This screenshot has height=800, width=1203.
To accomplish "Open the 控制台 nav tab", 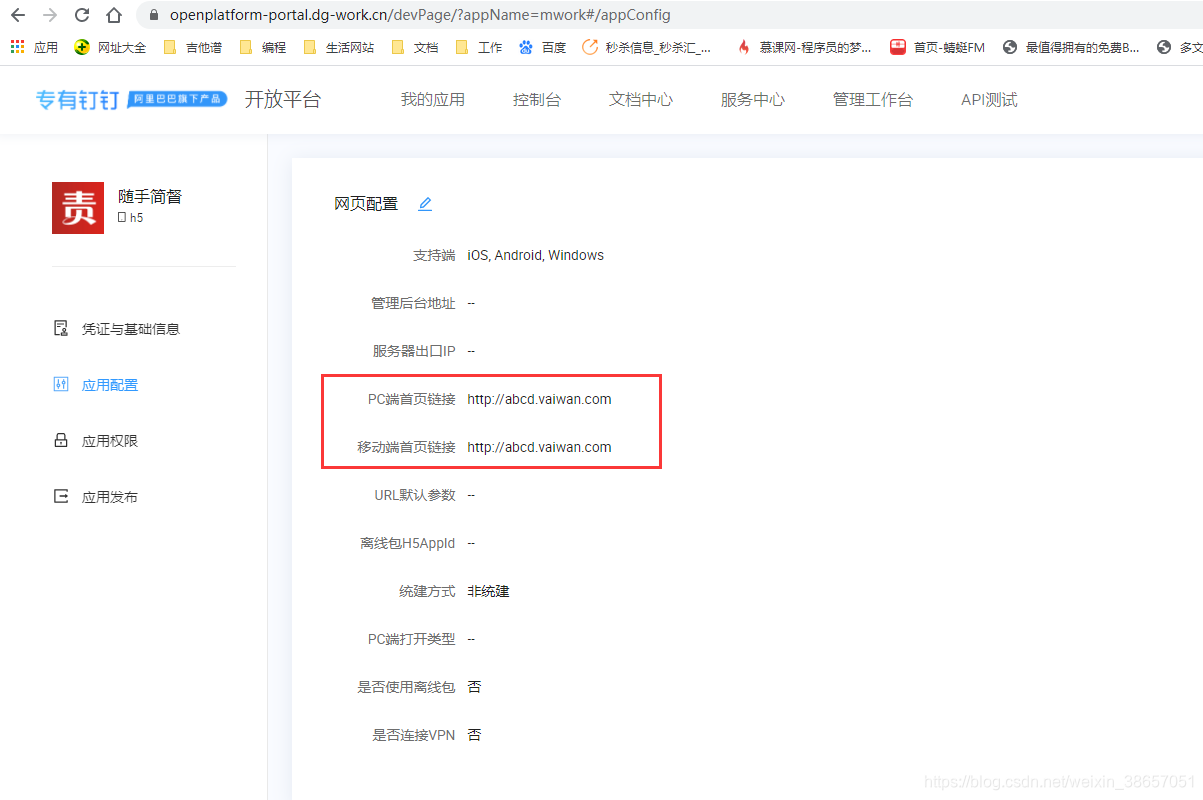I will point(537,100).
